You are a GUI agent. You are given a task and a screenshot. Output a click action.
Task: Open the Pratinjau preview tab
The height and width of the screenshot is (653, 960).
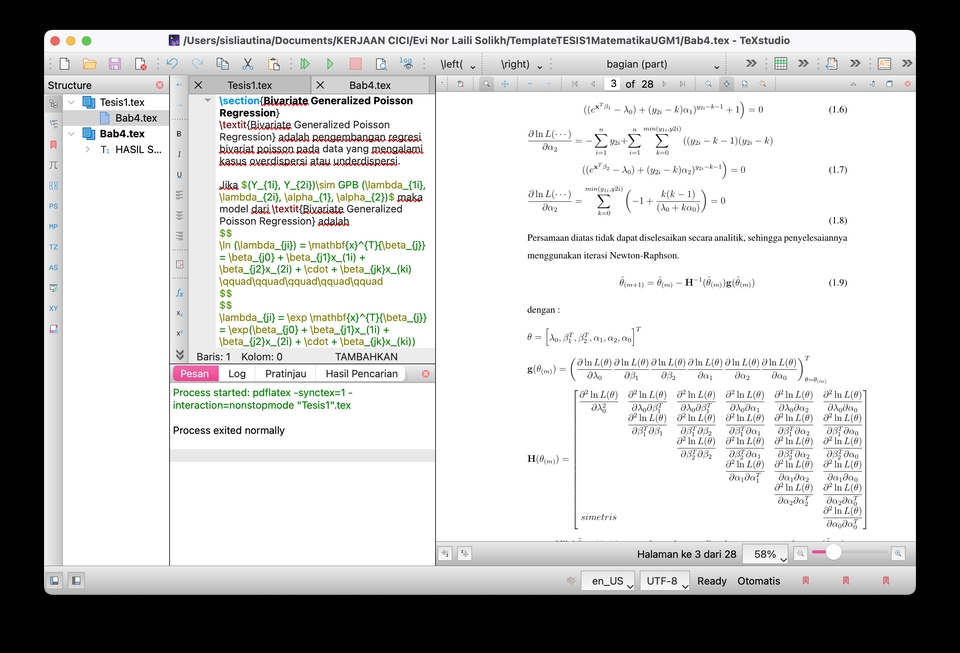285,373
